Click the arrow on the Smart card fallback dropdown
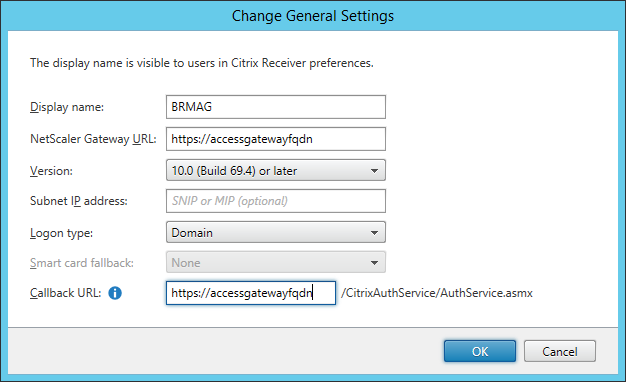Screen dimensions: 626x382 point(374,263)
